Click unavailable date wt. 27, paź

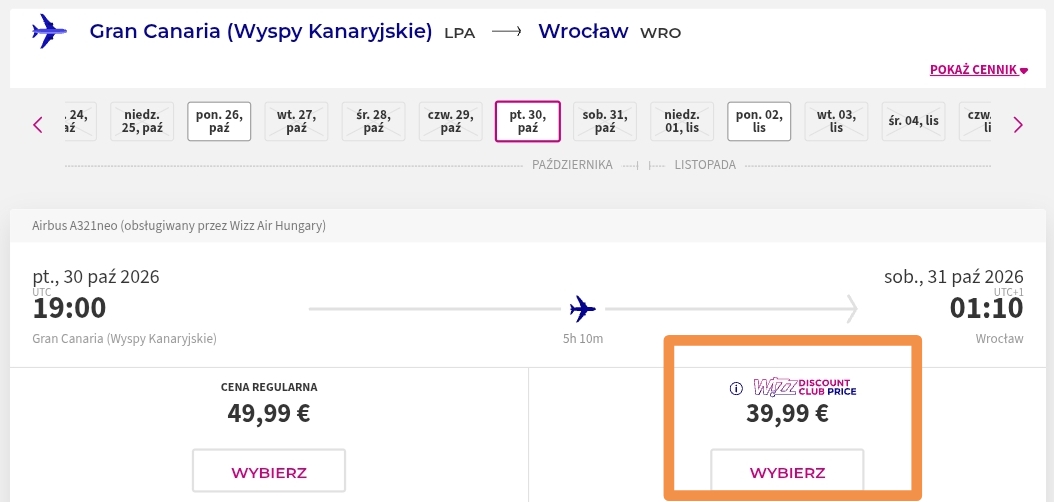[x=296, y=122]
